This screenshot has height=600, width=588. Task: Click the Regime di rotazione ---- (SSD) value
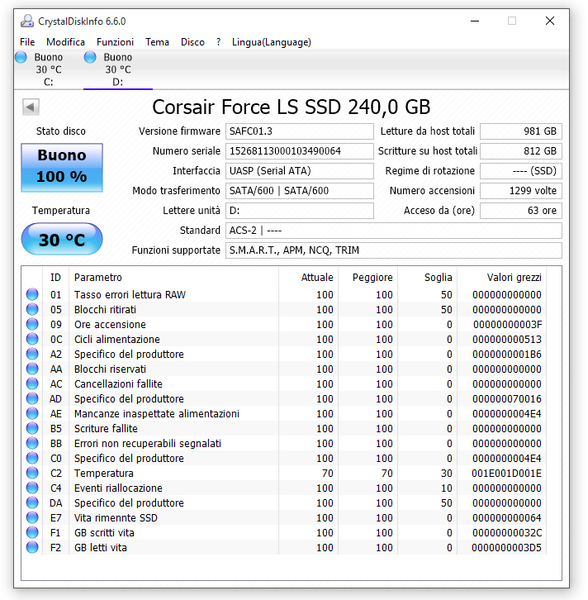click(521, 171)
